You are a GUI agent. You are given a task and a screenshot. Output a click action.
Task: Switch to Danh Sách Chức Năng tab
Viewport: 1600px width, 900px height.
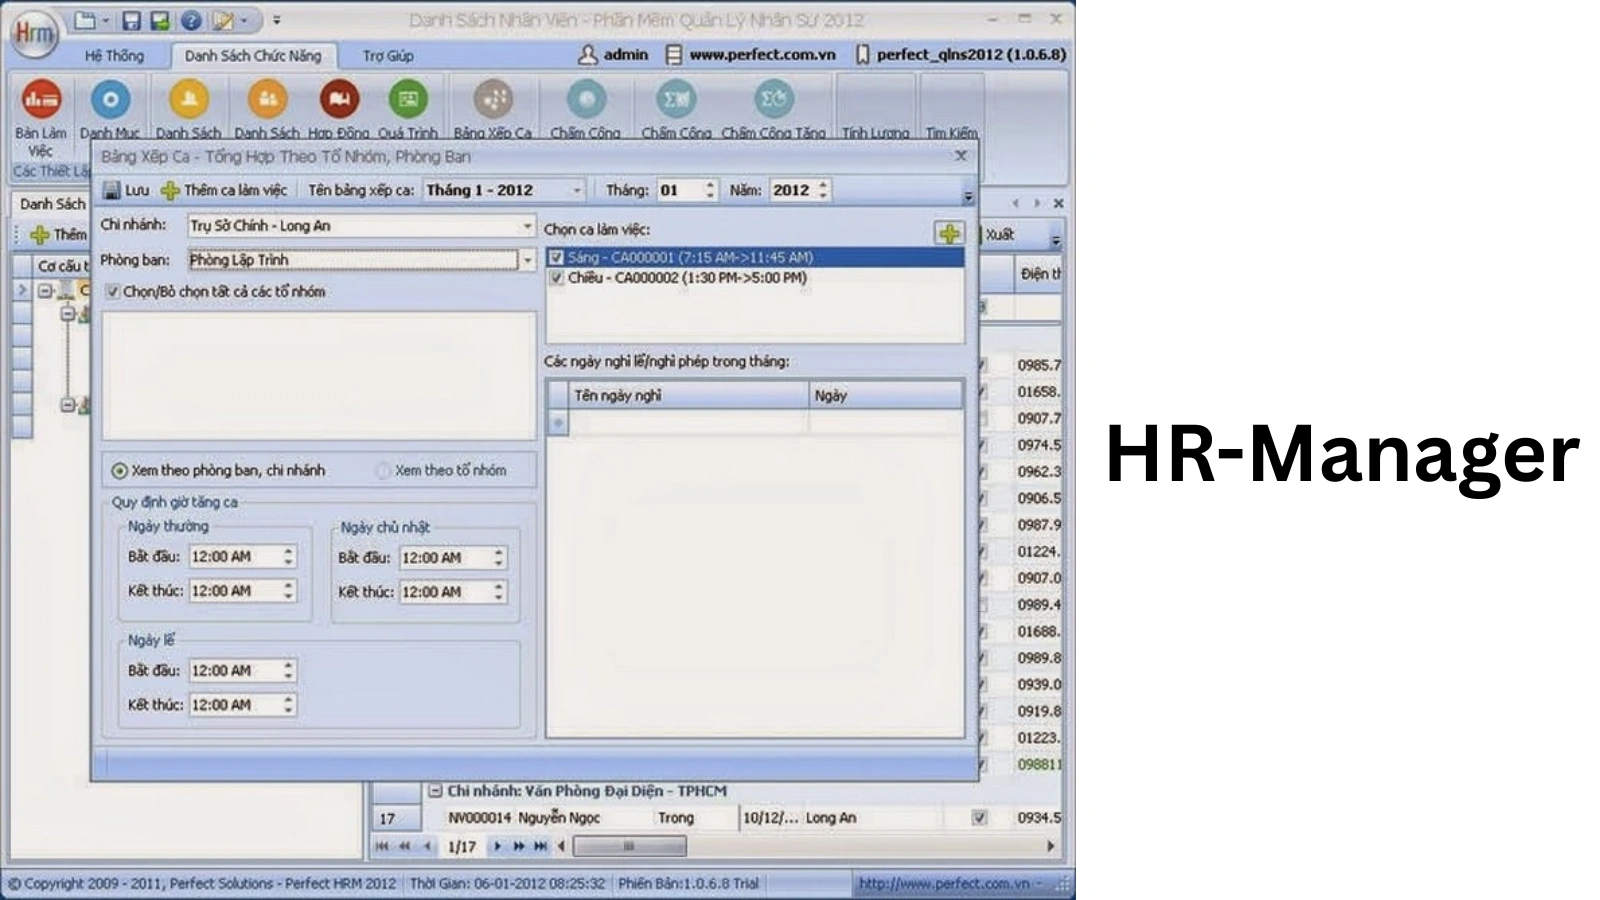point(253,56)
